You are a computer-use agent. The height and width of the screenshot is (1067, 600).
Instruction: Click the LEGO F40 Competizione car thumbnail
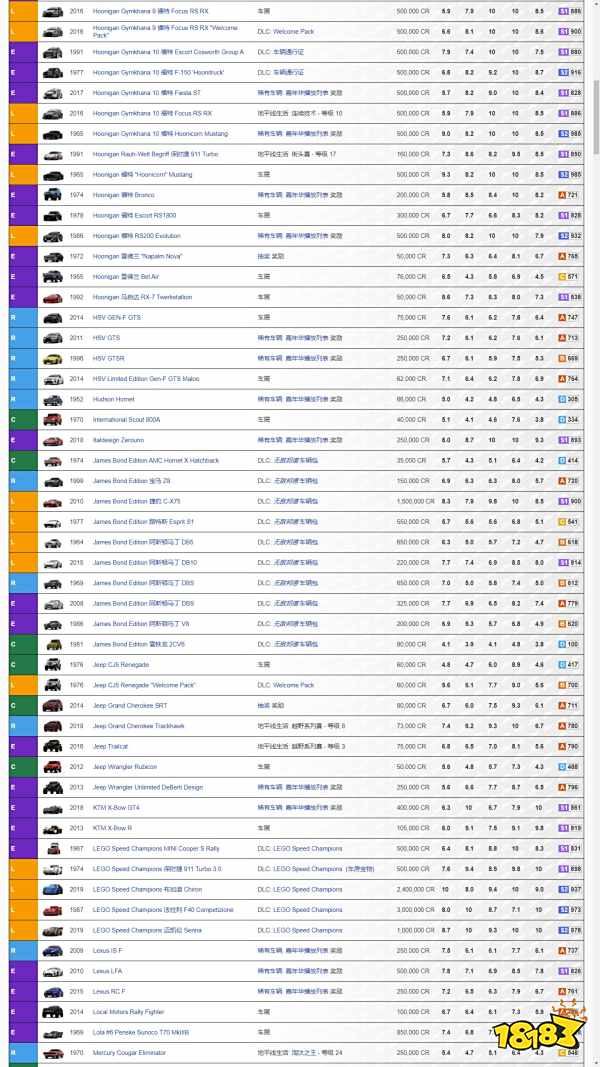pos(52,910)
